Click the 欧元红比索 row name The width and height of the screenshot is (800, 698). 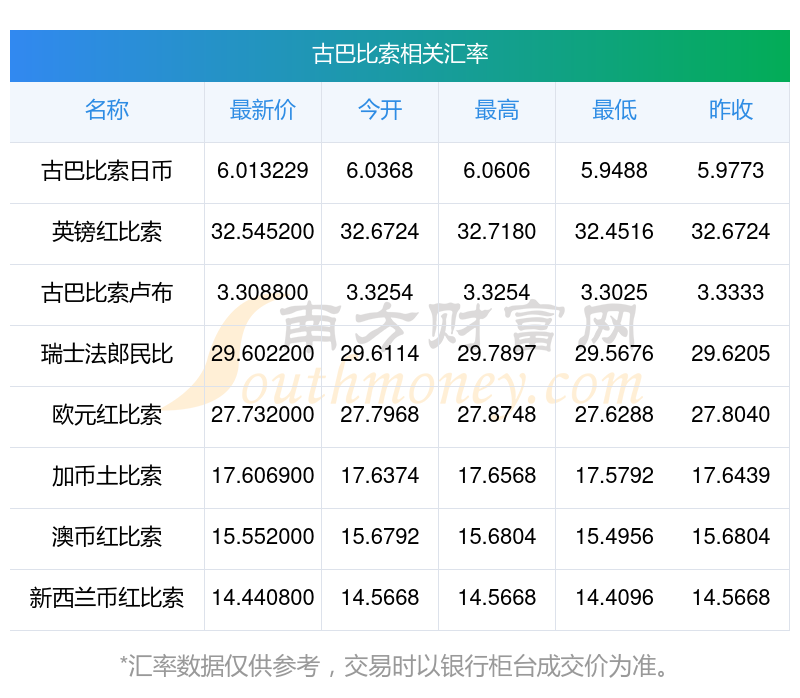click(x=107, y=415)
